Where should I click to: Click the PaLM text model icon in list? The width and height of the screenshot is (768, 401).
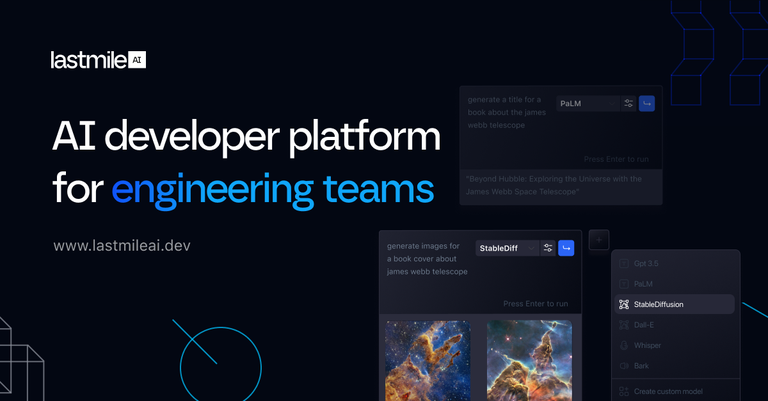pos(624,284)
